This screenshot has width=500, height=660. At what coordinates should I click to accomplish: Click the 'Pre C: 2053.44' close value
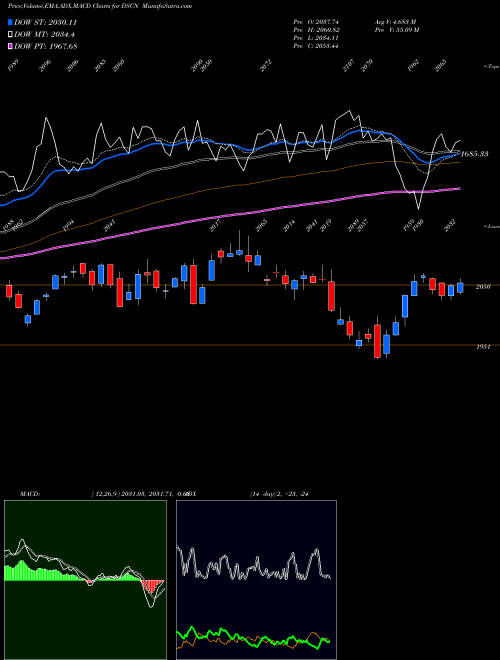tap(316, 46)
